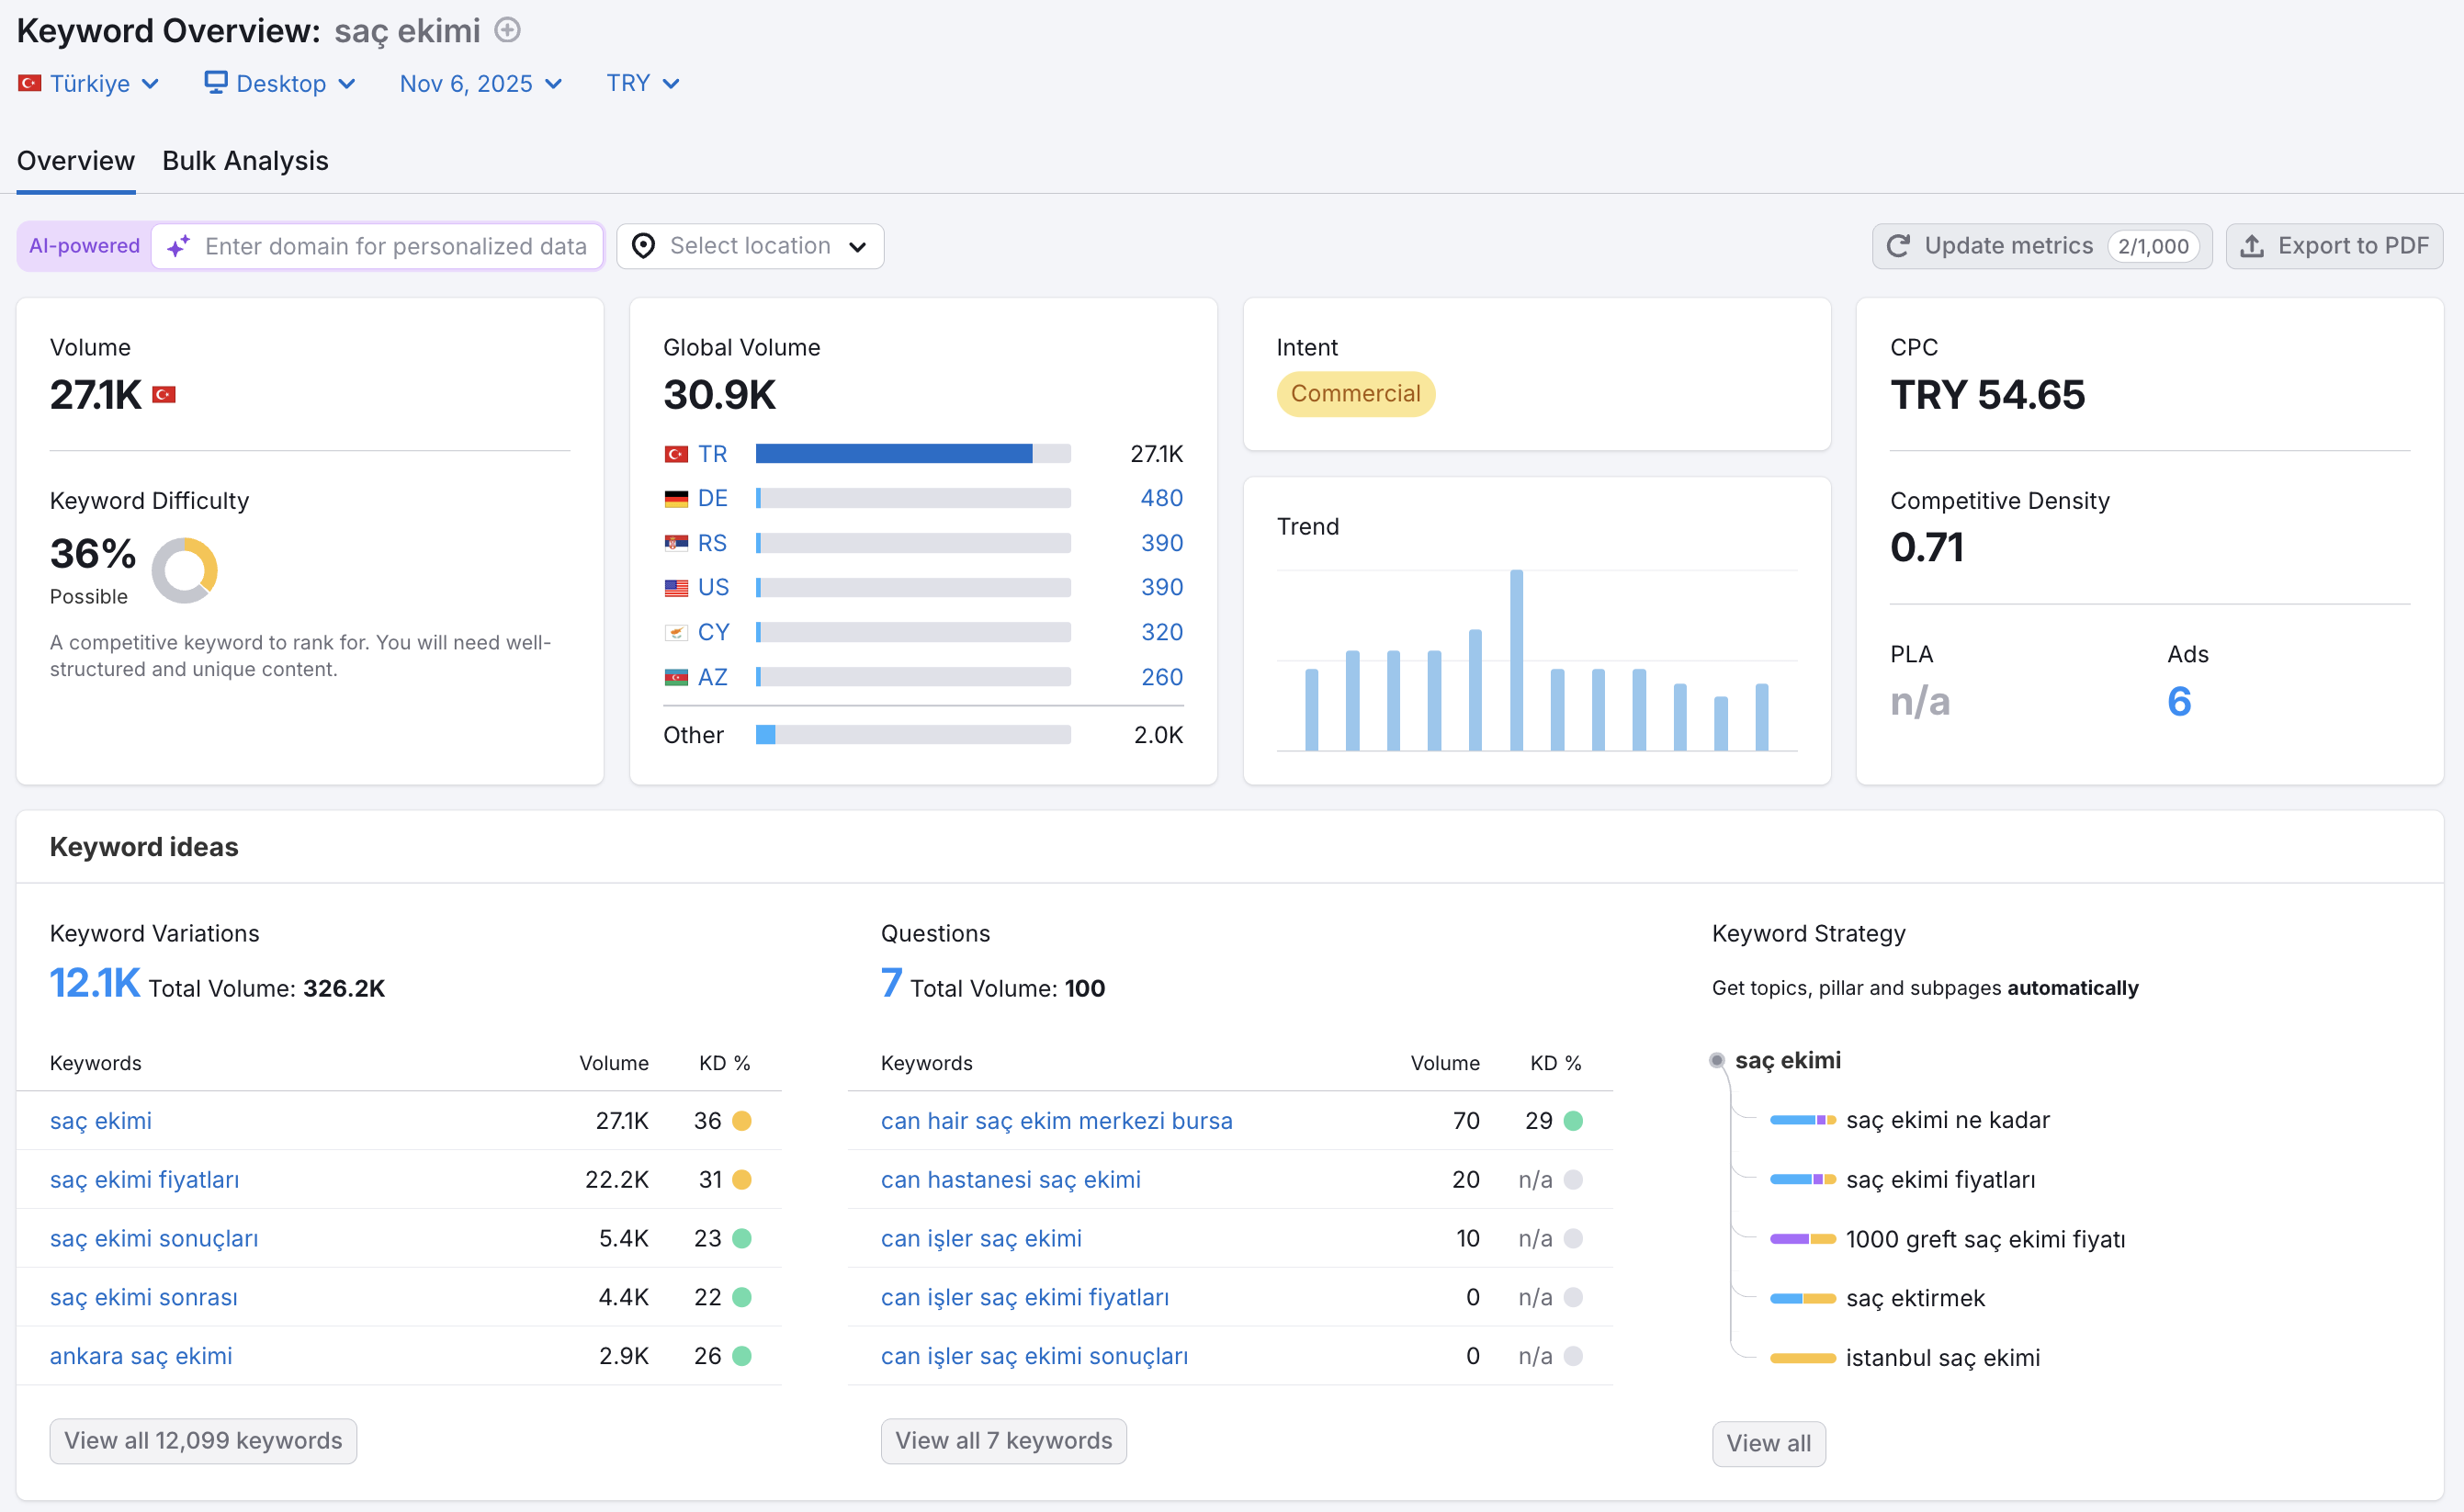This screenshot has width=2464, height=1512.
Task: Click the refresh icon on Update metrics
Action: point(1898,246)
